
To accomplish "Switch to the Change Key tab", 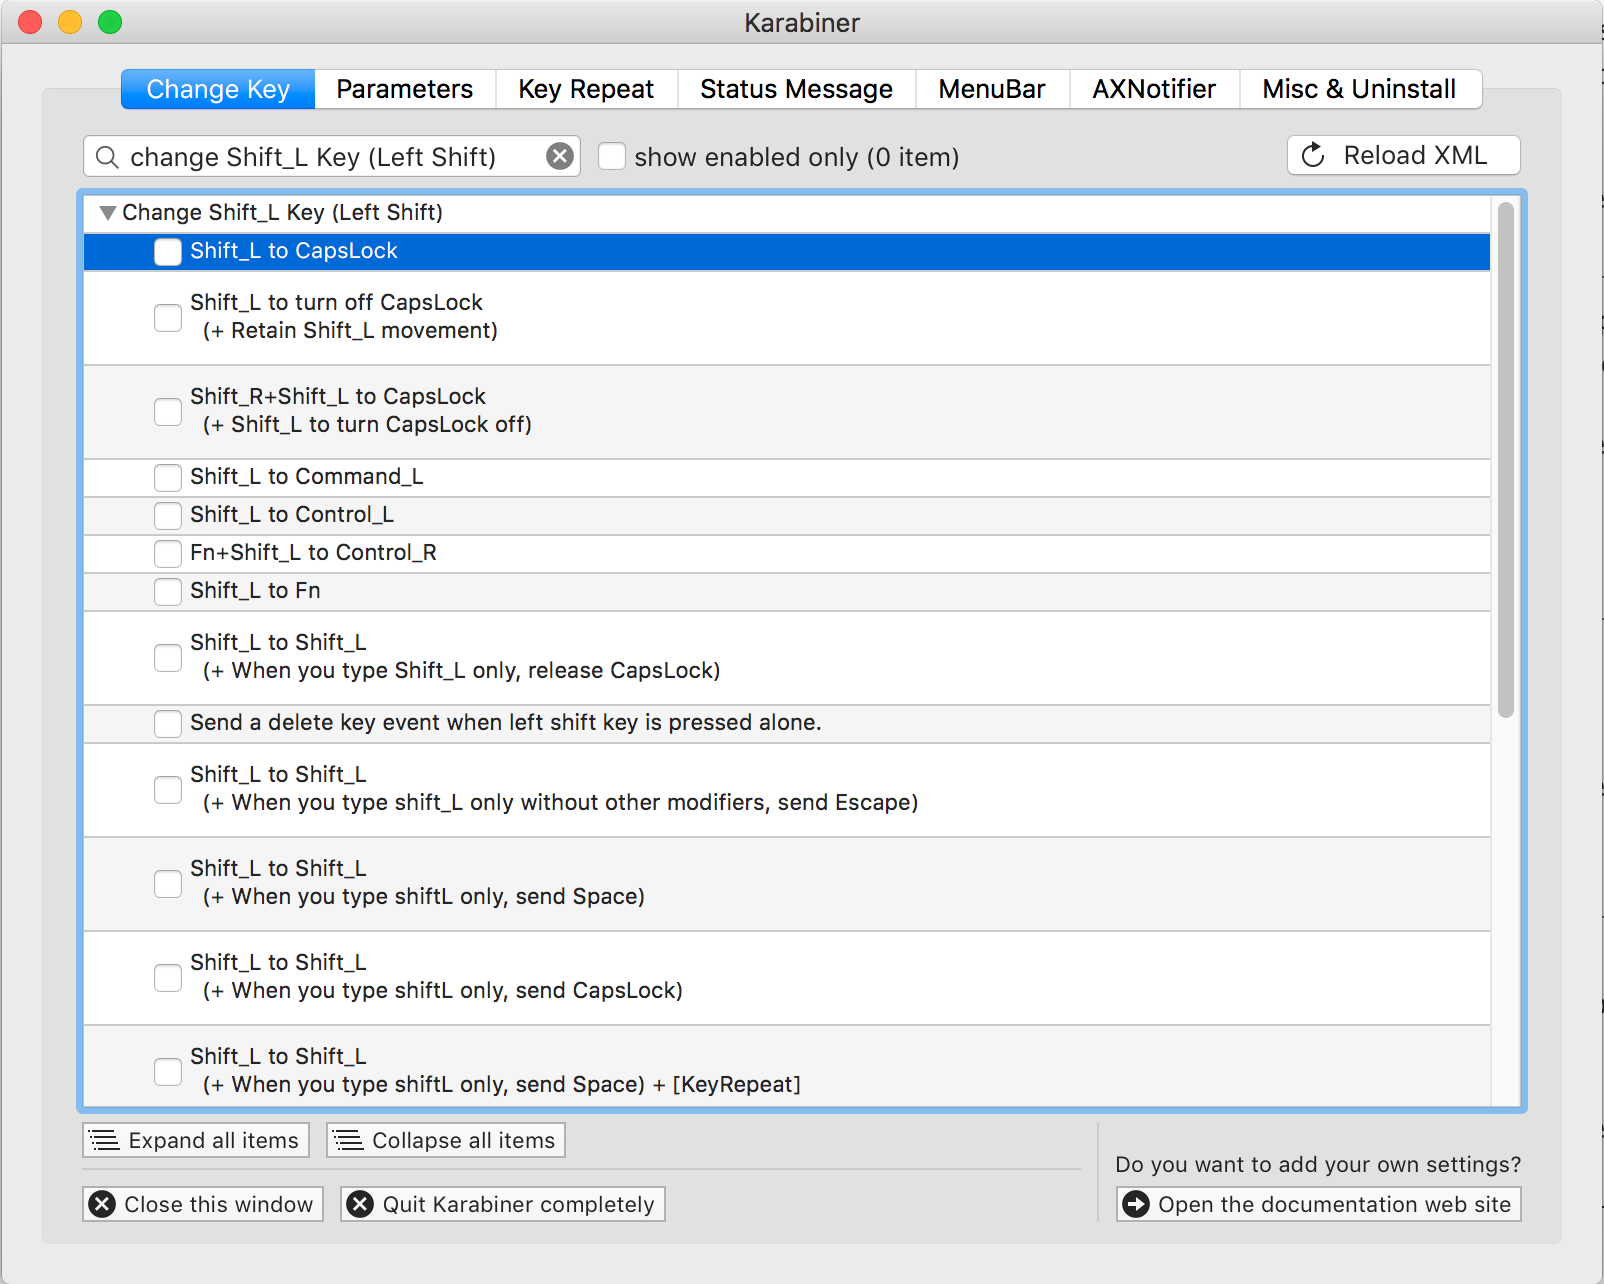I will point(218,89).
